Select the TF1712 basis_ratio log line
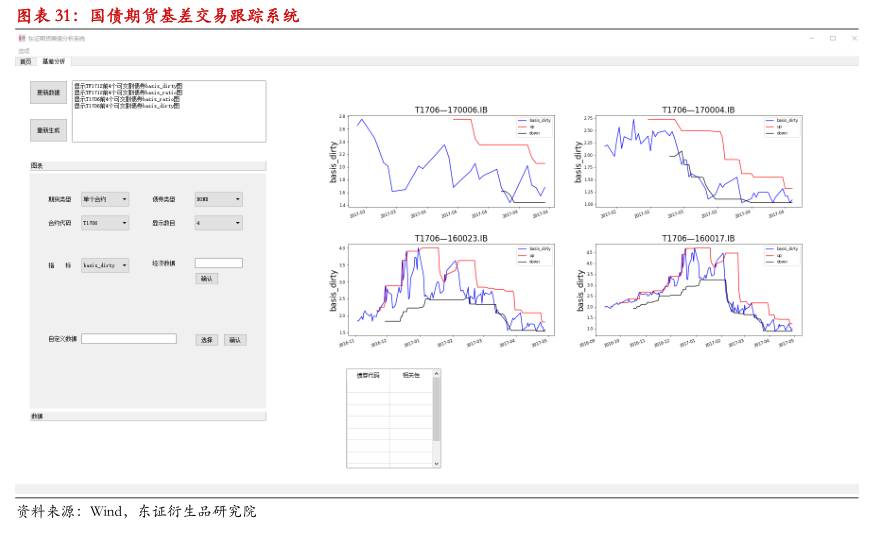 click(x=128, y=93)
